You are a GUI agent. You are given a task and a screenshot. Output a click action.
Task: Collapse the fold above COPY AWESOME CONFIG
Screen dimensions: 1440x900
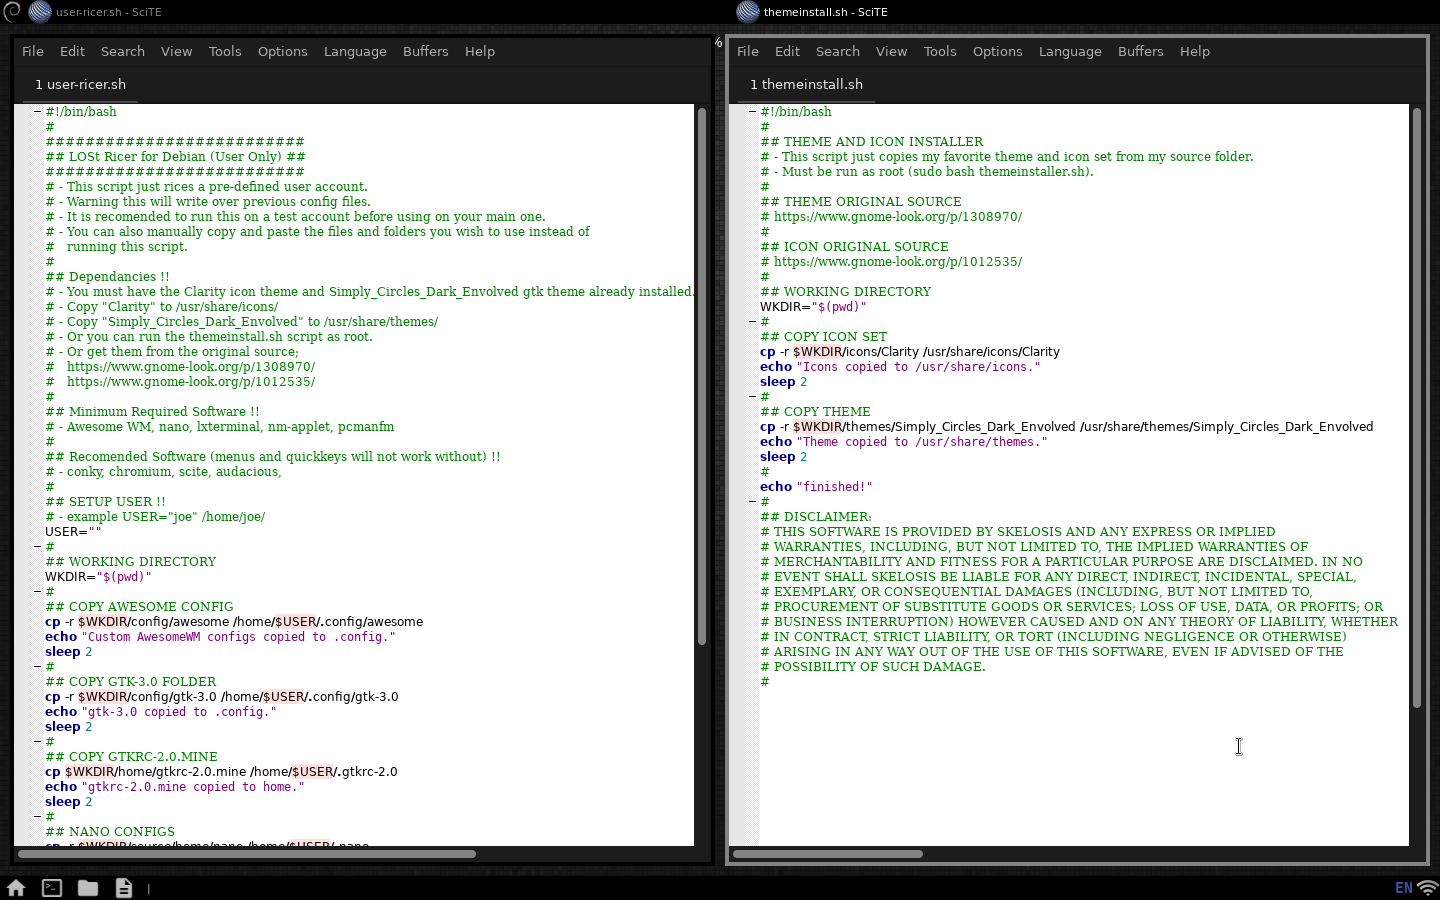click(x=37, y=592)
